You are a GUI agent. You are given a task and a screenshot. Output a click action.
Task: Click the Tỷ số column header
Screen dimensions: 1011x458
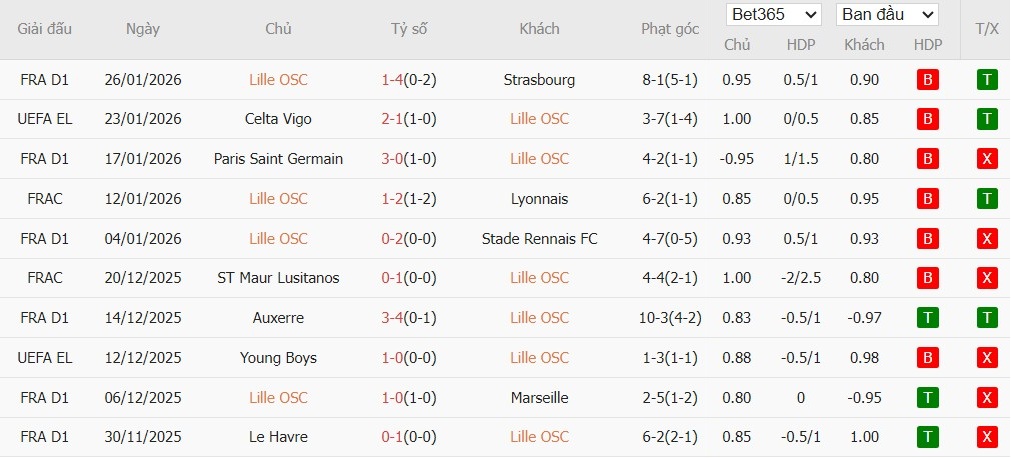pyautogui.click(x=409, y=29)
